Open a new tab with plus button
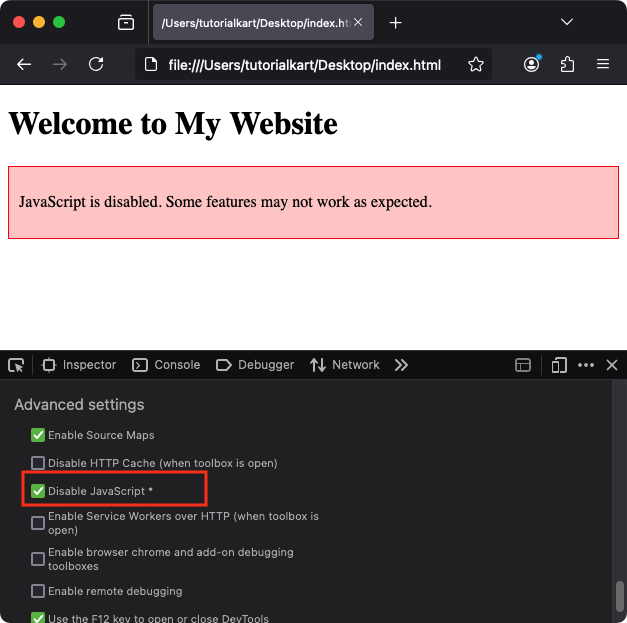This screenshot has width=627, height=623. 396,22
